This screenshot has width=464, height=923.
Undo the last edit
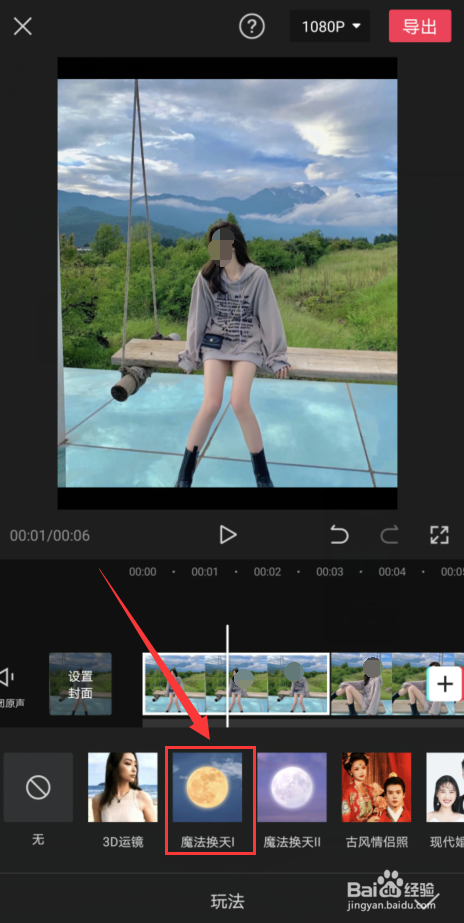(x=339, y=535)
